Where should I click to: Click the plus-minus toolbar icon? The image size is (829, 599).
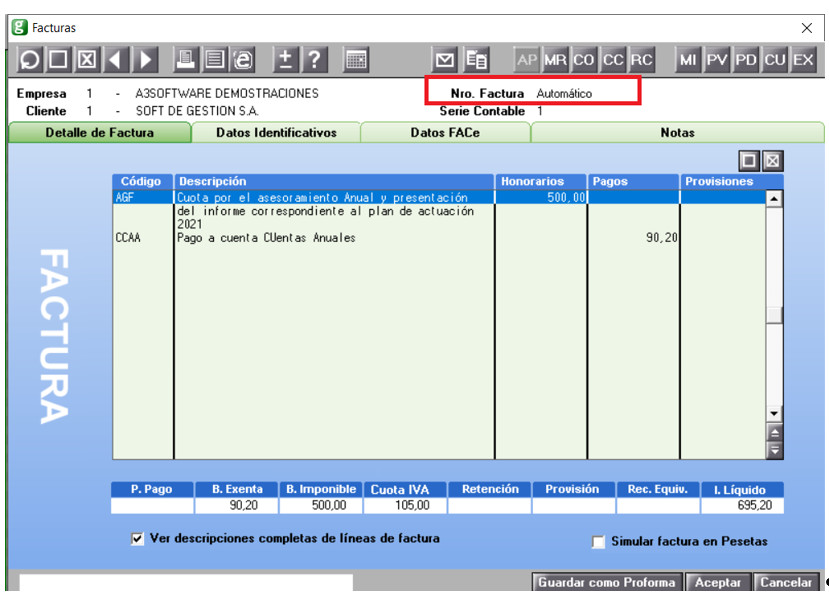[285, 60]
